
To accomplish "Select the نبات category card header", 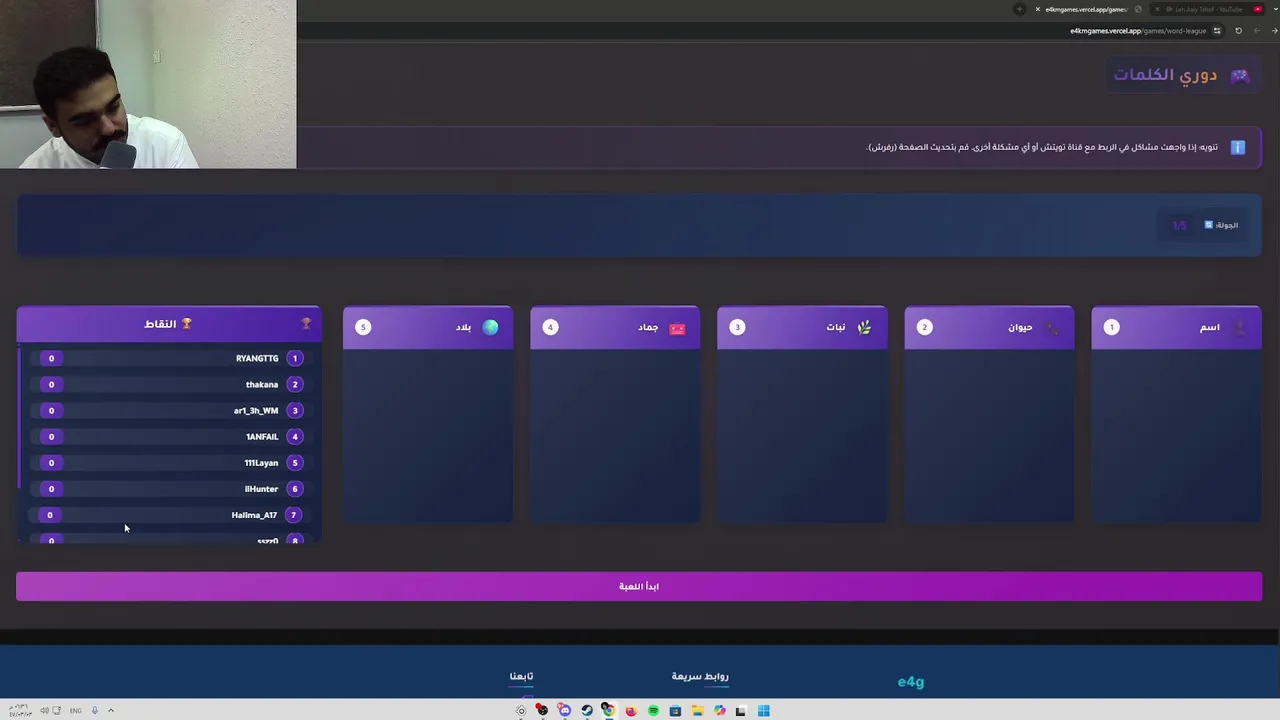I will coord(802,327).
